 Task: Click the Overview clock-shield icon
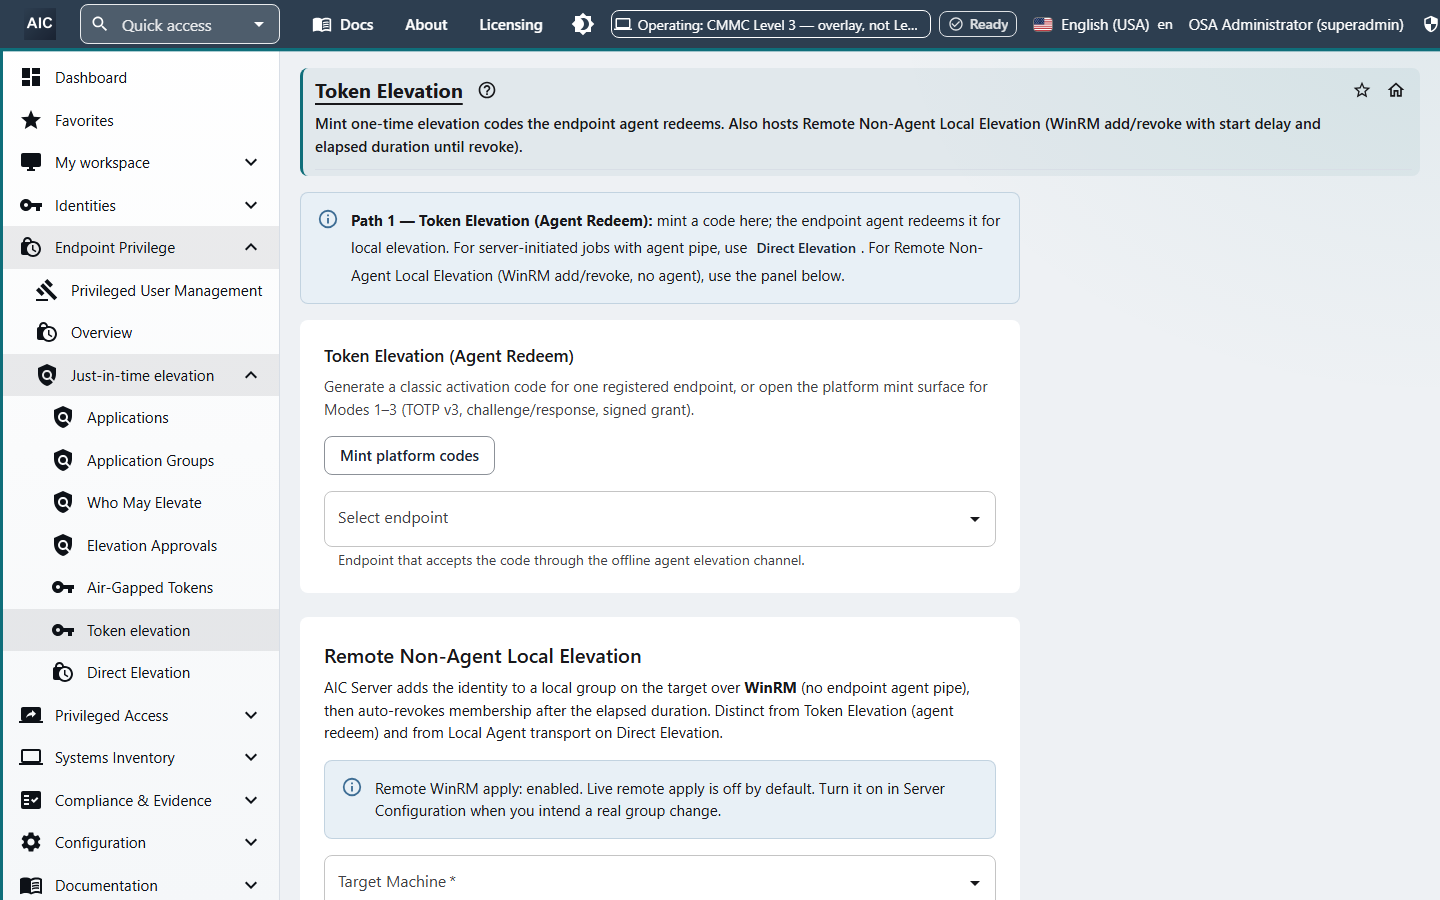(x=47, y=332)
